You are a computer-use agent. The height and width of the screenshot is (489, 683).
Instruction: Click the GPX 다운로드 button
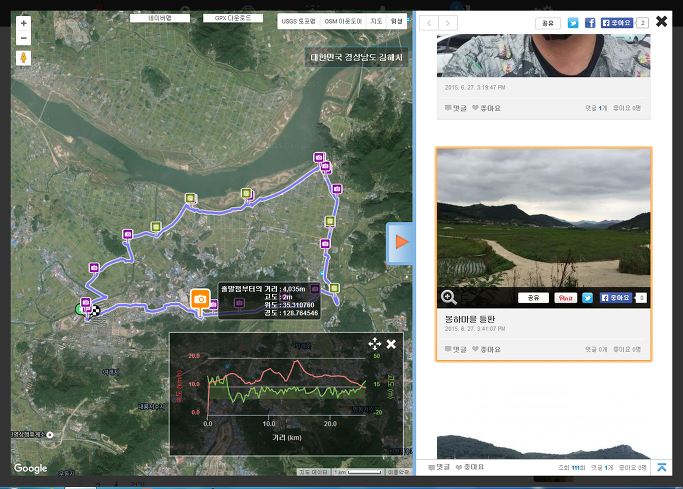tap(233, 18)
